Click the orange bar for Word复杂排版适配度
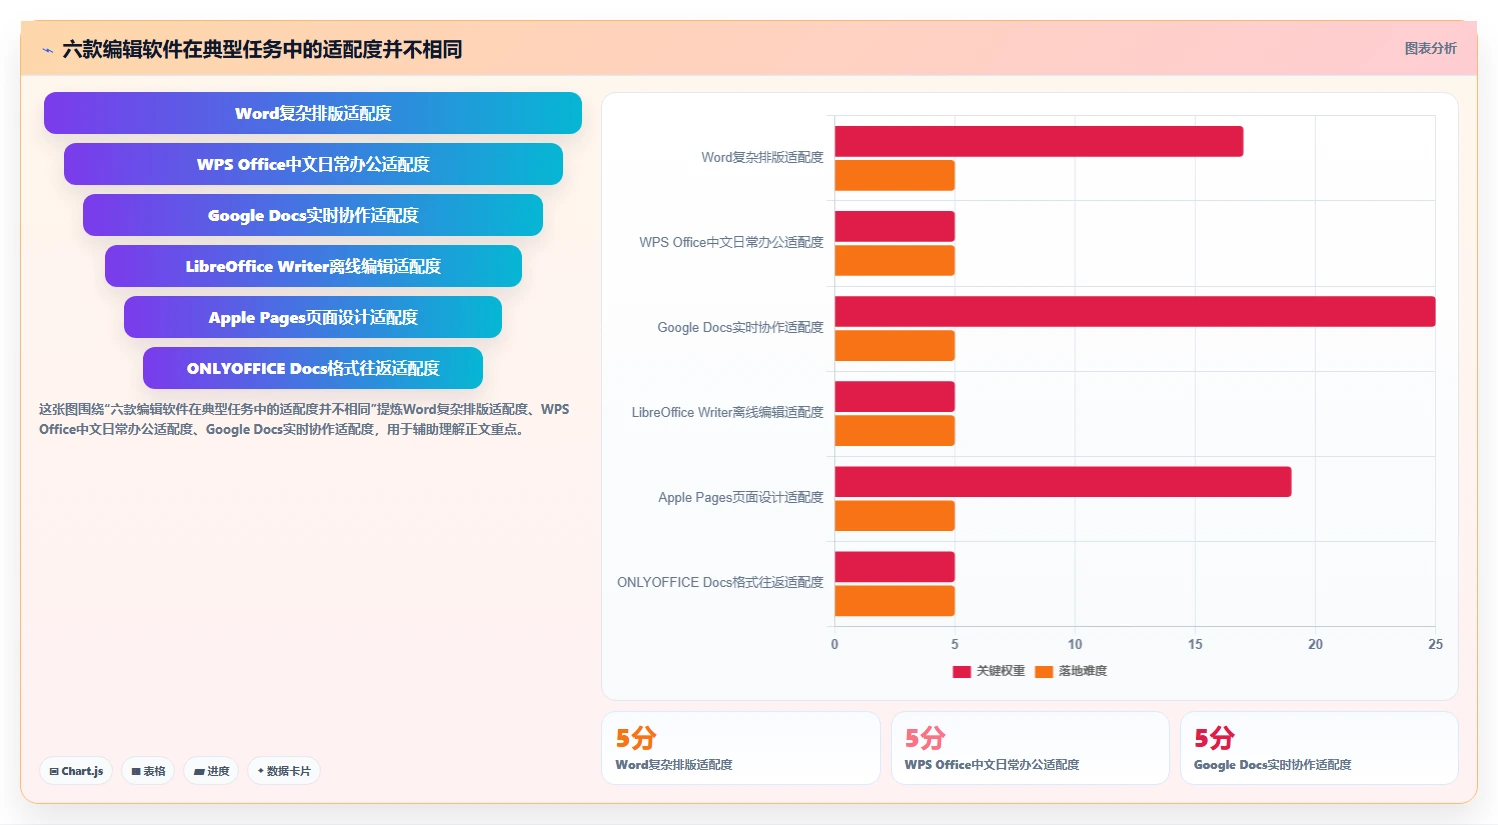 (895, 175)
